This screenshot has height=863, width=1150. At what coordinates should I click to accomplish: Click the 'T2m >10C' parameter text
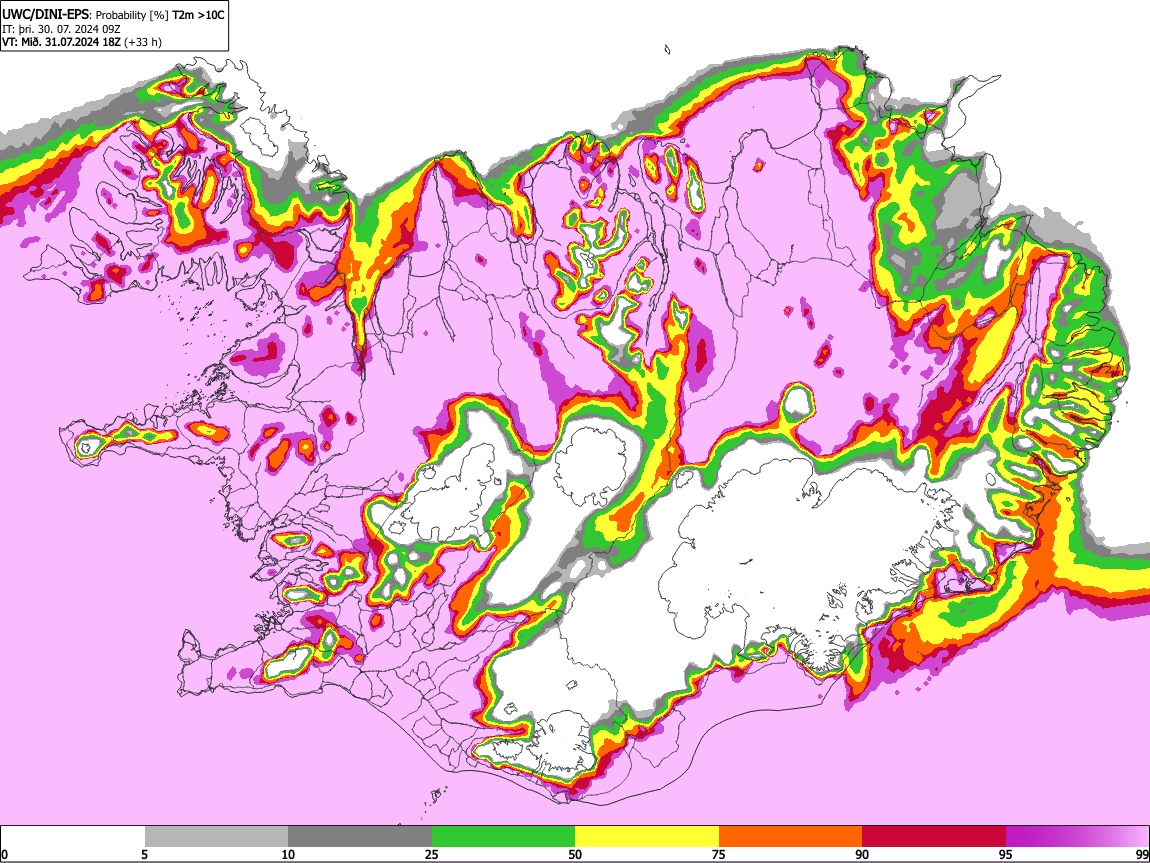click(x=198, y=15)
